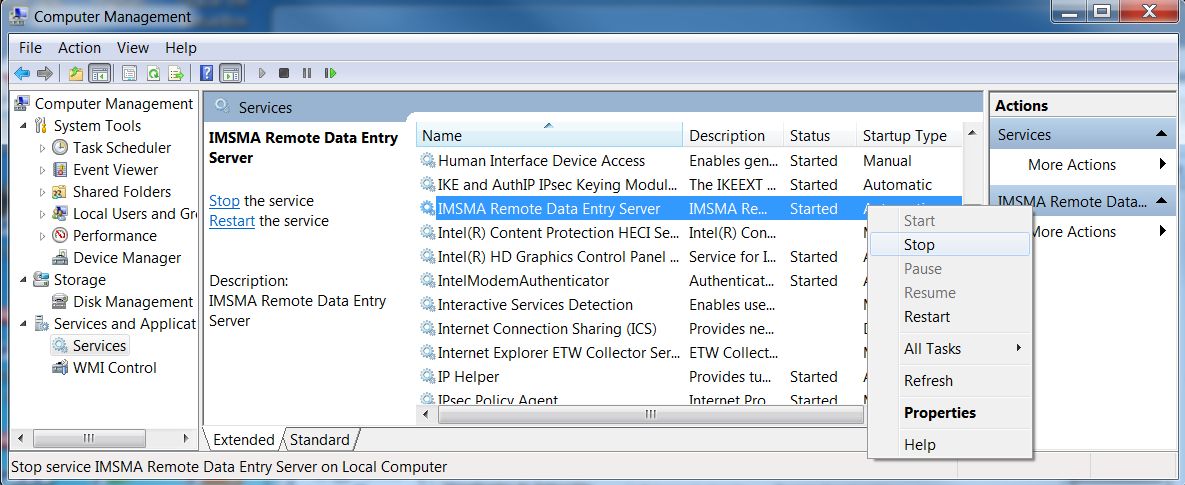The height and width of the screenshot is (485, 1185).
Task: Click the Up one level folder icon
Action: (x=76, y=73)
